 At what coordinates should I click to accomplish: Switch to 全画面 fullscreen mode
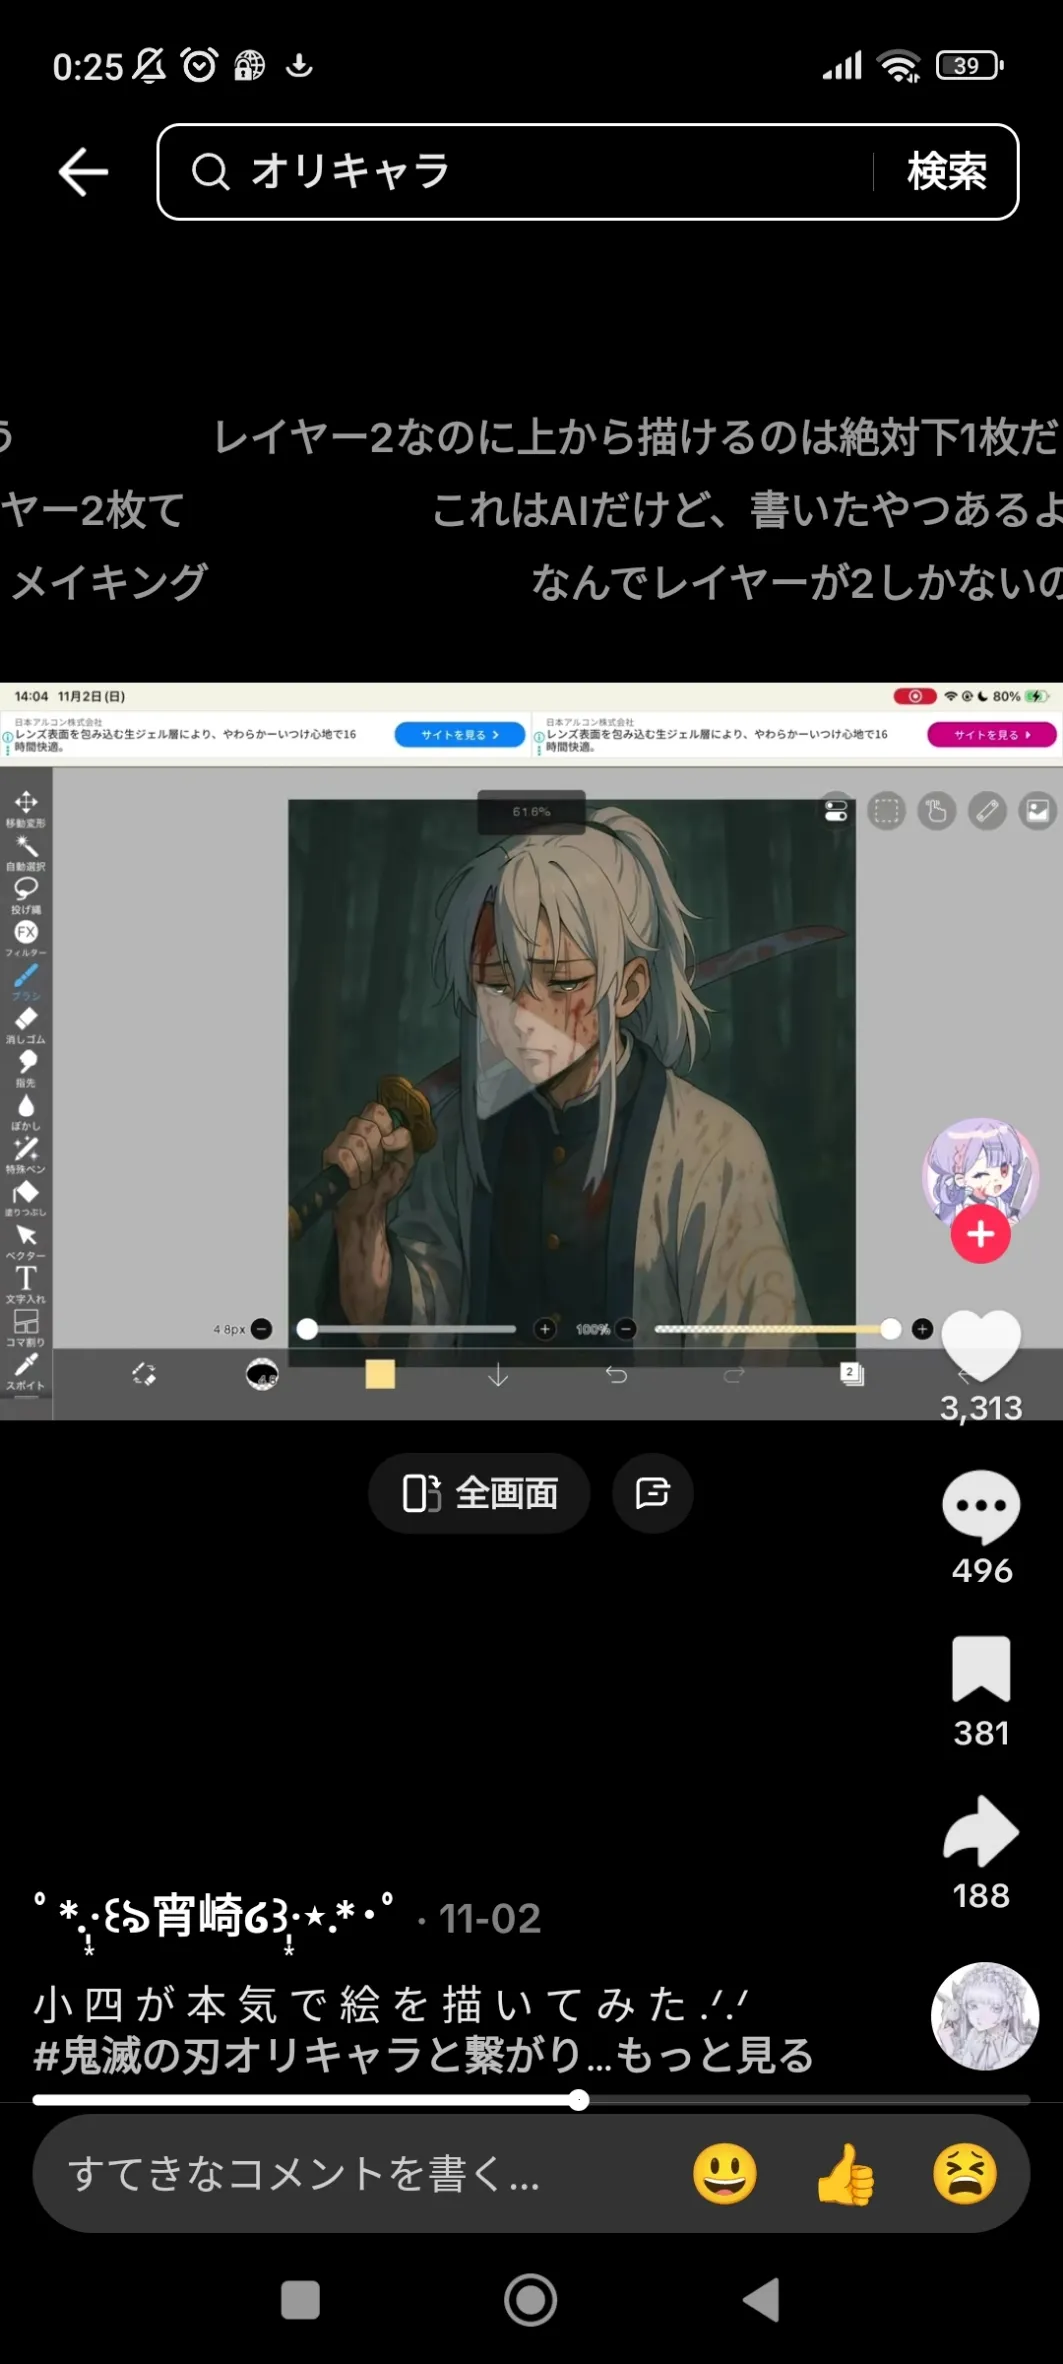pyautogui.click(x=479, y=1493)
